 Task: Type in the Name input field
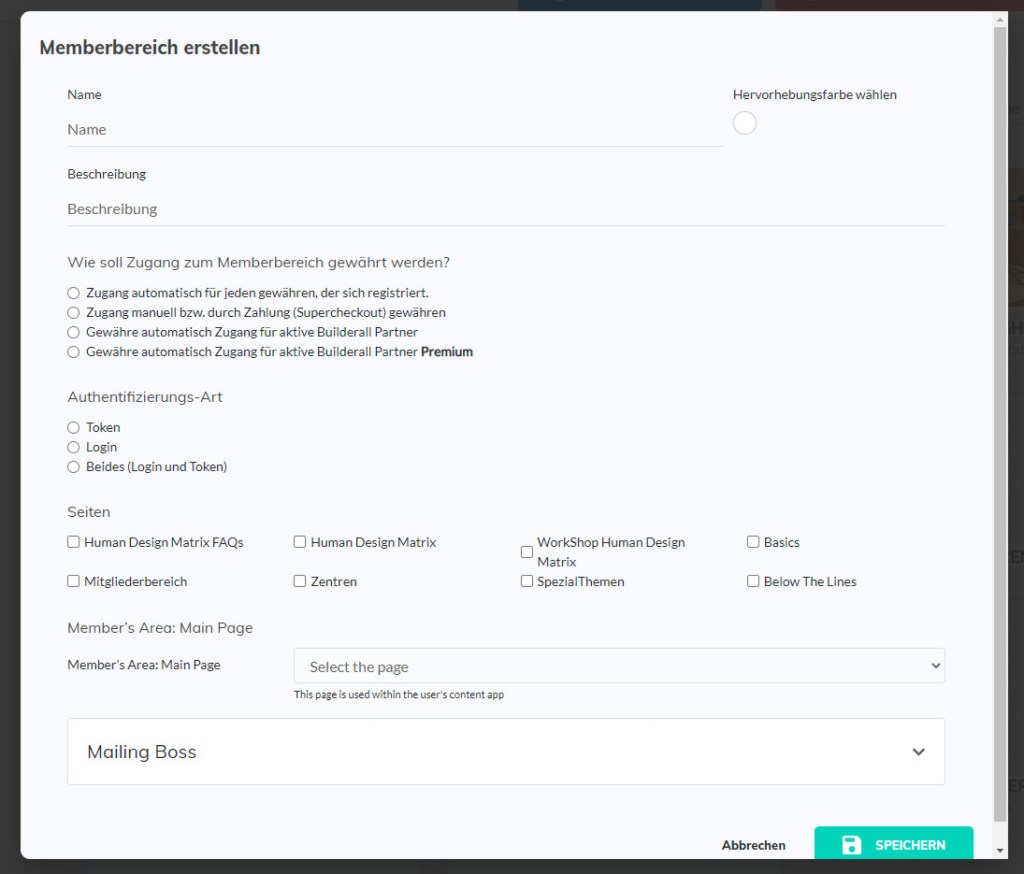[395, 129]
